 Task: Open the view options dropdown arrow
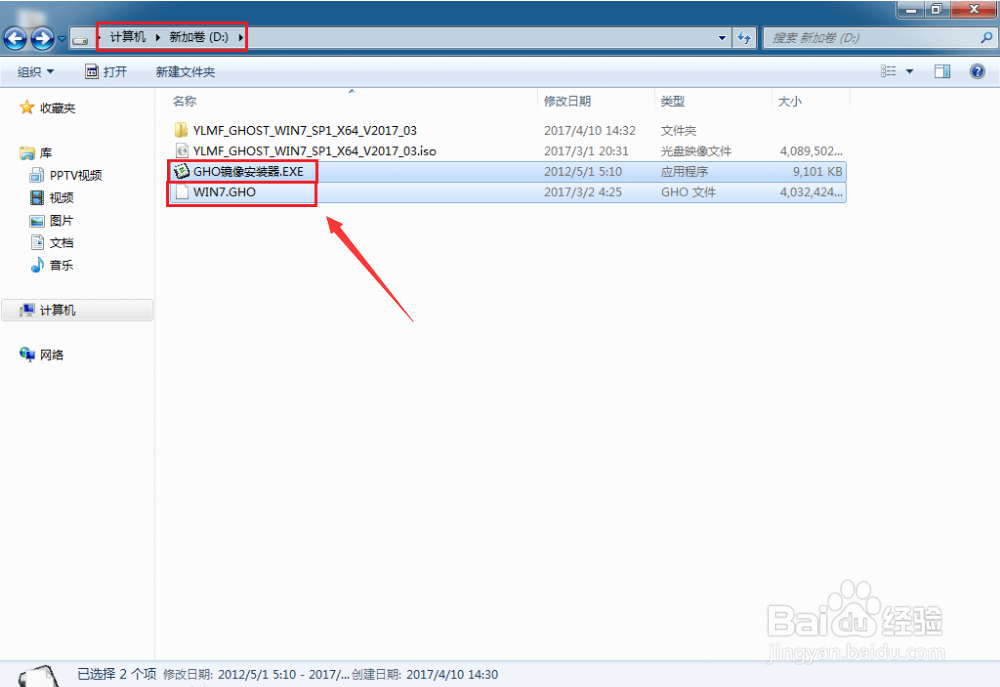[909, 71]
